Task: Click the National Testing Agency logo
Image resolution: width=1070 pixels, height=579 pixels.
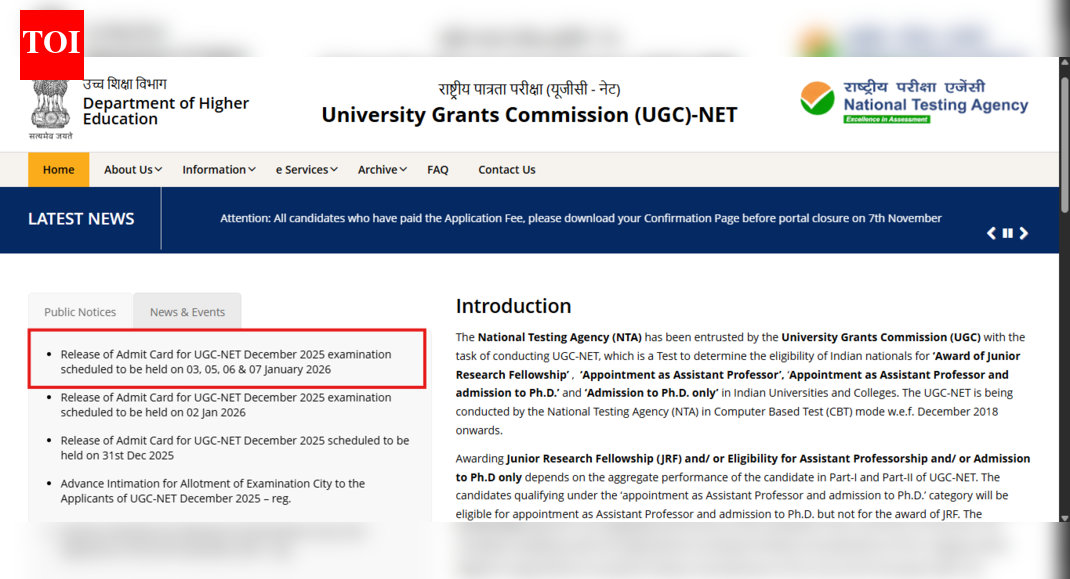Action: (x=914, y=102)
